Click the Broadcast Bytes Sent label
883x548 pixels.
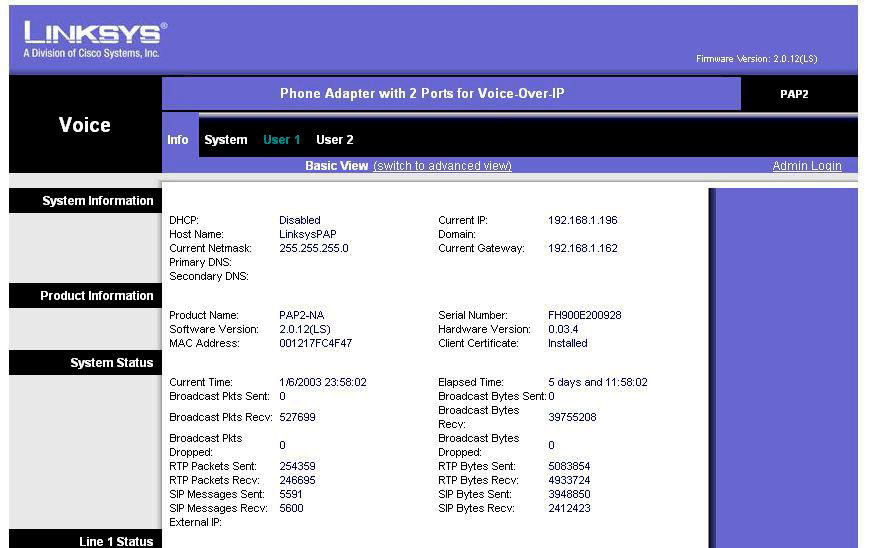pos(492,396)
